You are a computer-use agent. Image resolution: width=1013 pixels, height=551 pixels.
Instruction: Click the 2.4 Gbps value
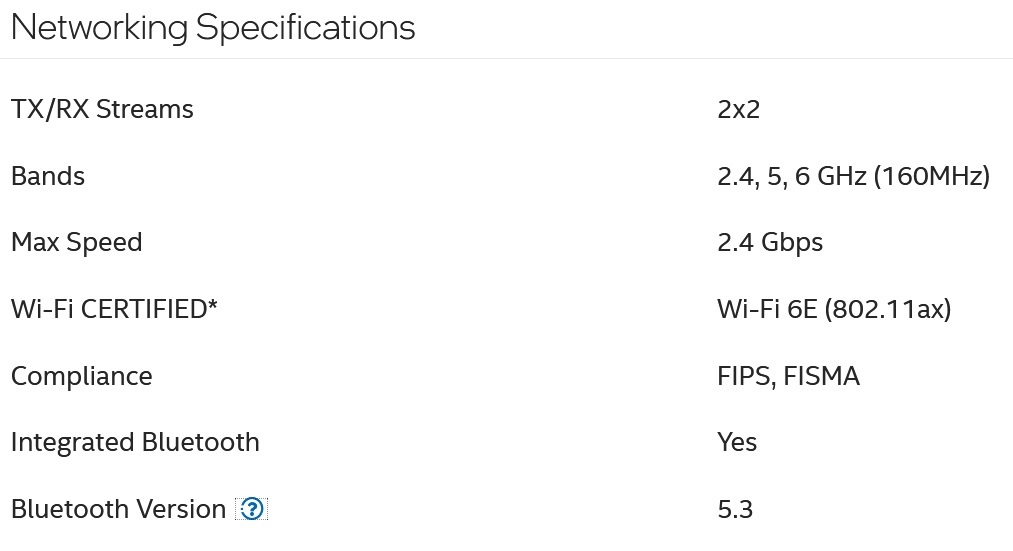coord(770,243)
